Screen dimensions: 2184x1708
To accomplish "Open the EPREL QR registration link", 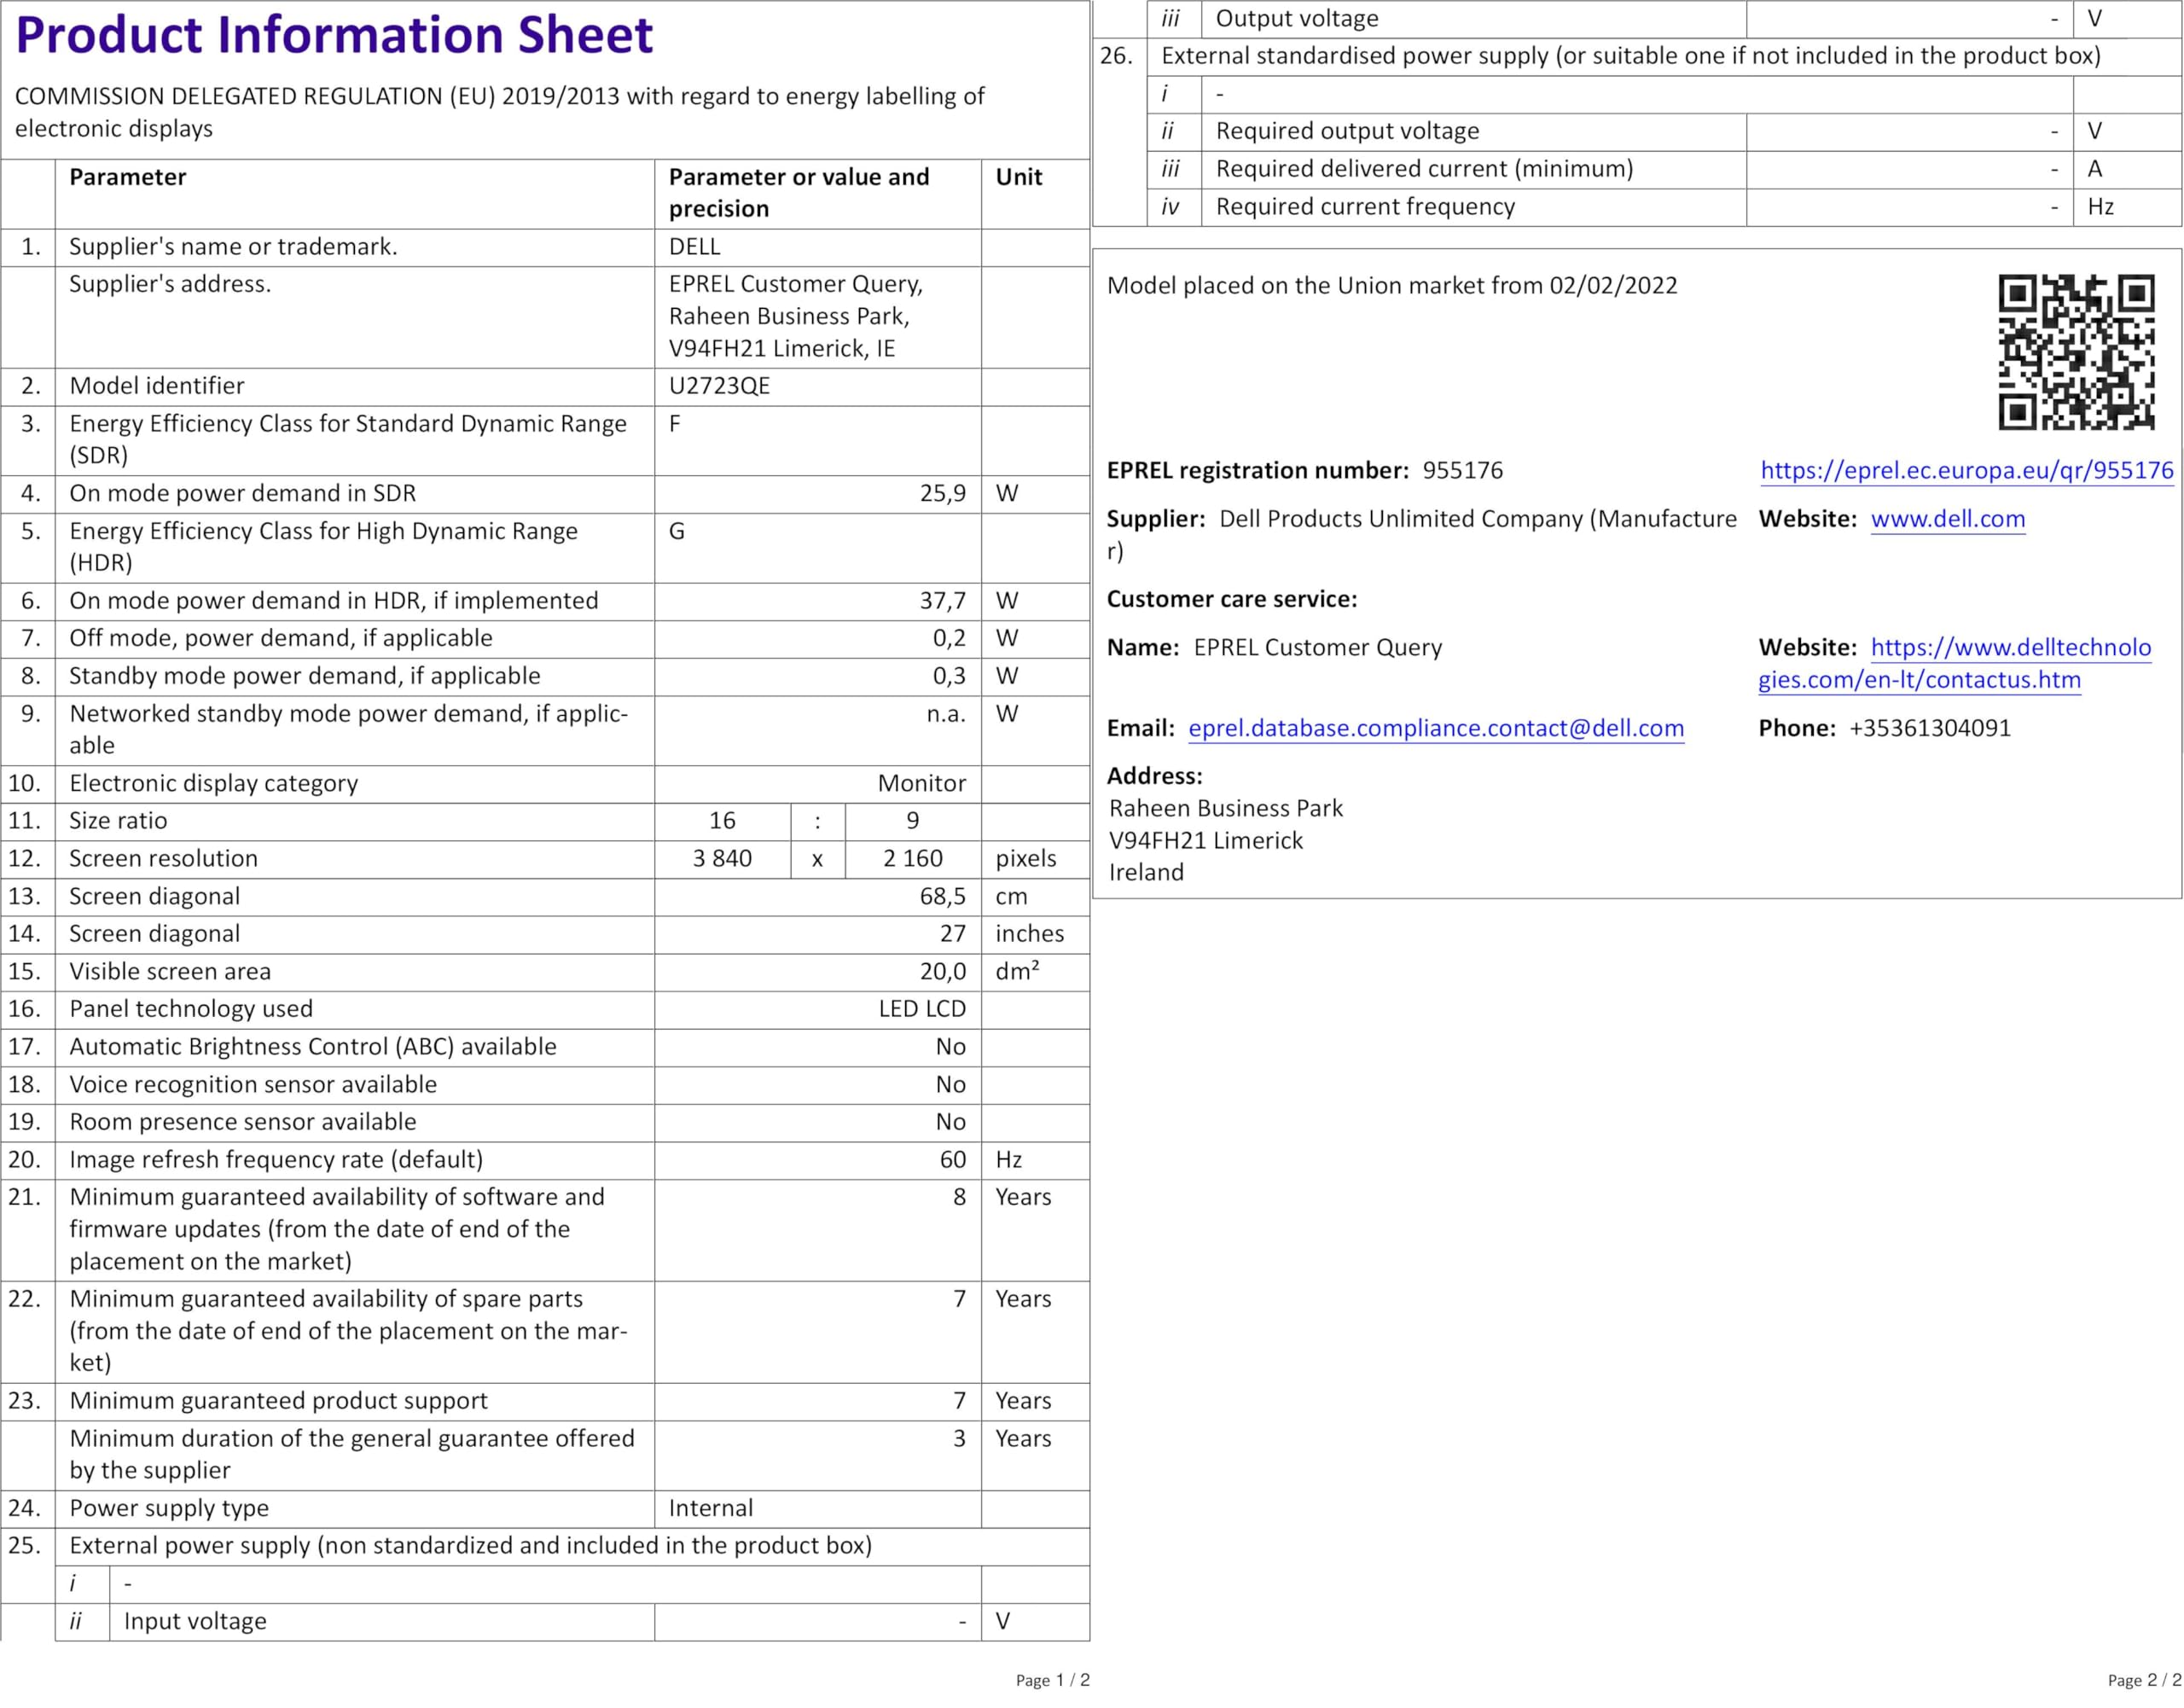I will click(x=1966, y=470).
